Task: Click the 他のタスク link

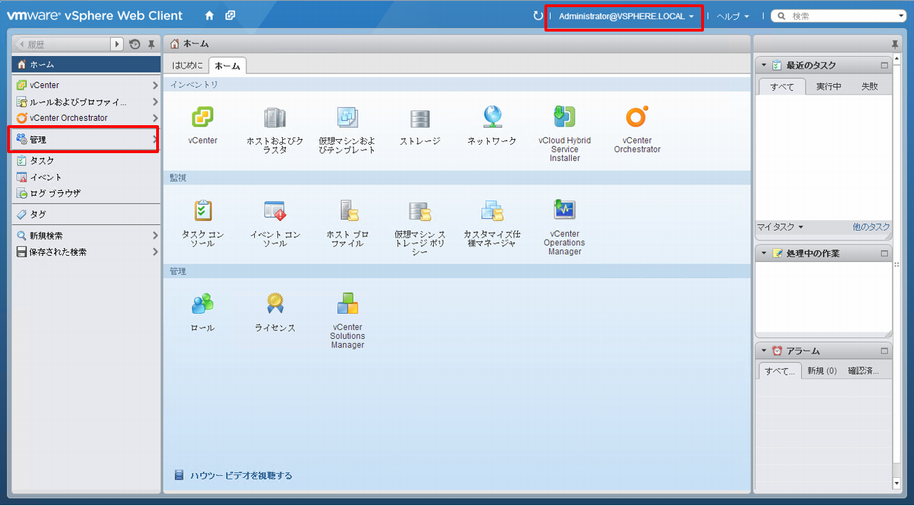Action: (x=870, y=227)
